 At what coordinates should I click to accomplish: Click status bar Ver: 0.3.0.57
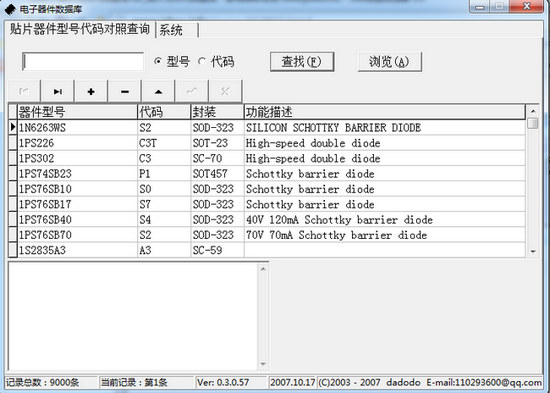pyautogui.click(x=232, y=382)
